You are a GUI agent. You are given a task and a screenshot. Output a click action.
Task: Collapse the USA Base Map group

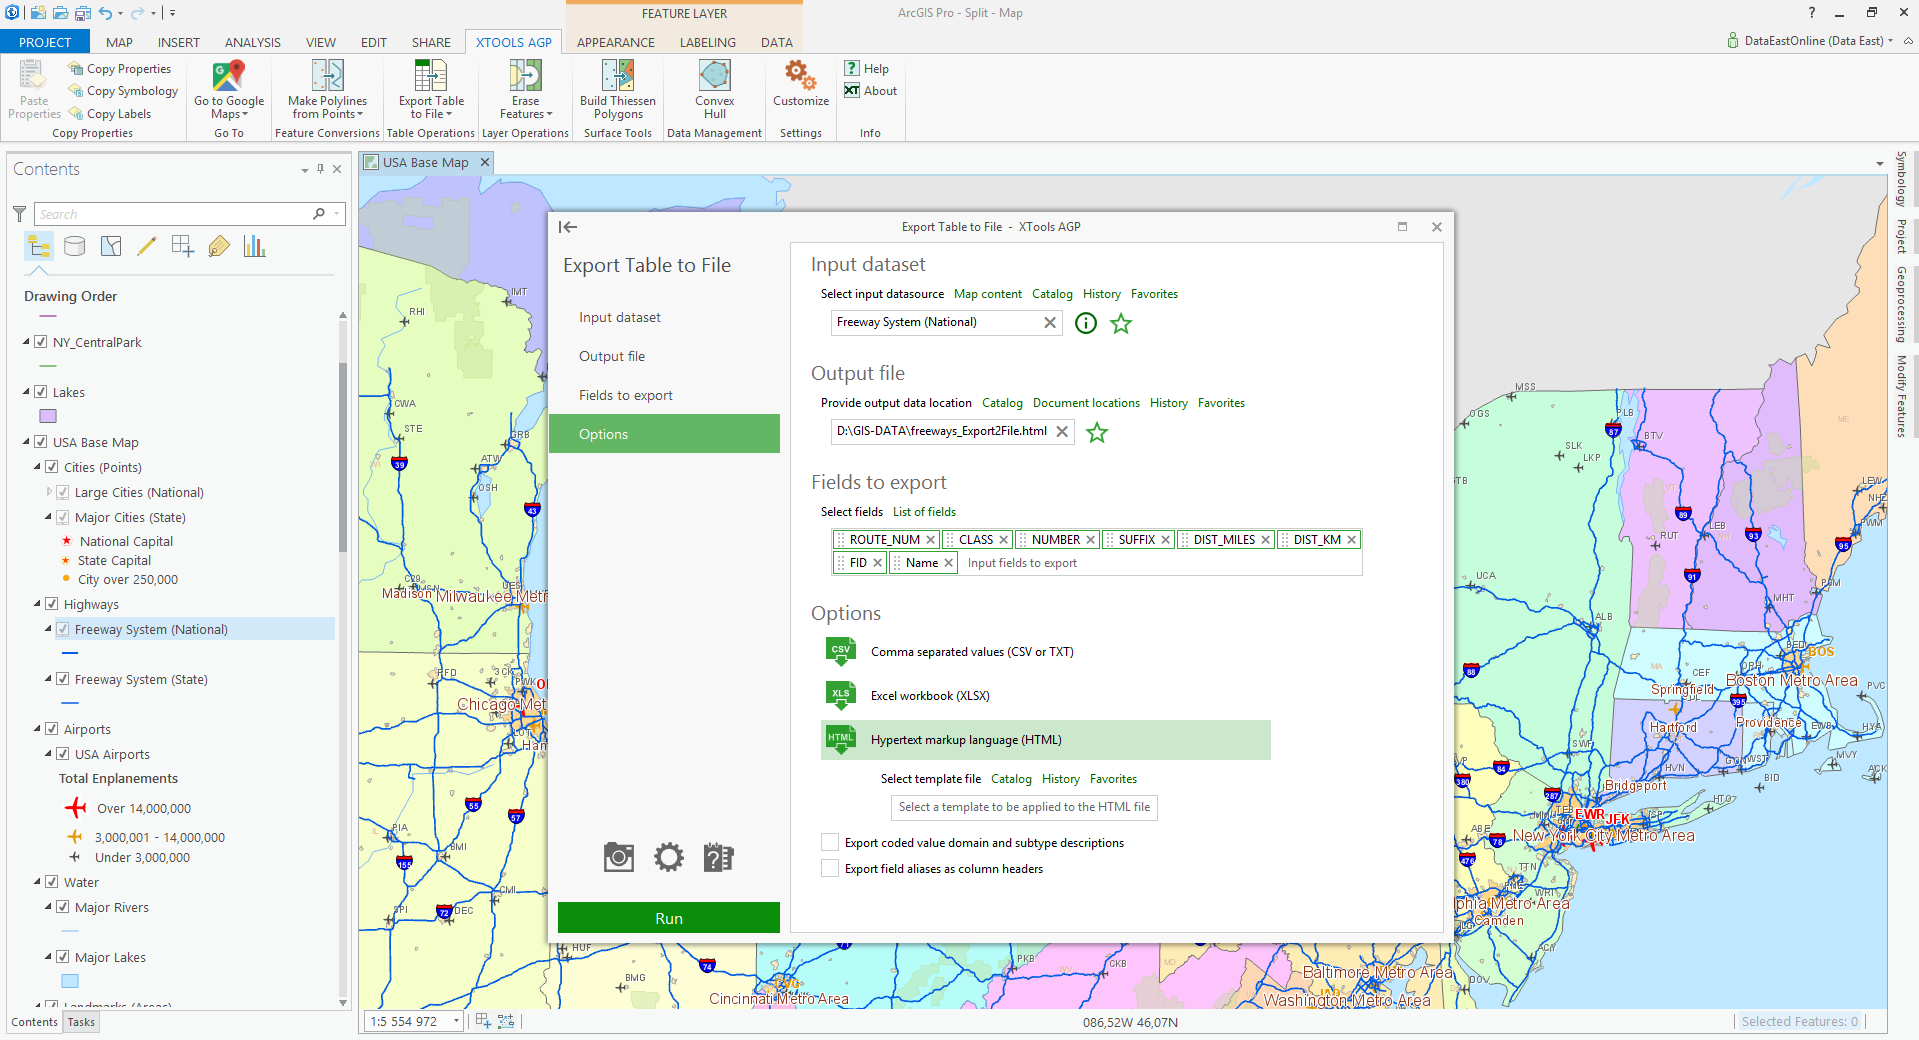[x=26, y=442]
